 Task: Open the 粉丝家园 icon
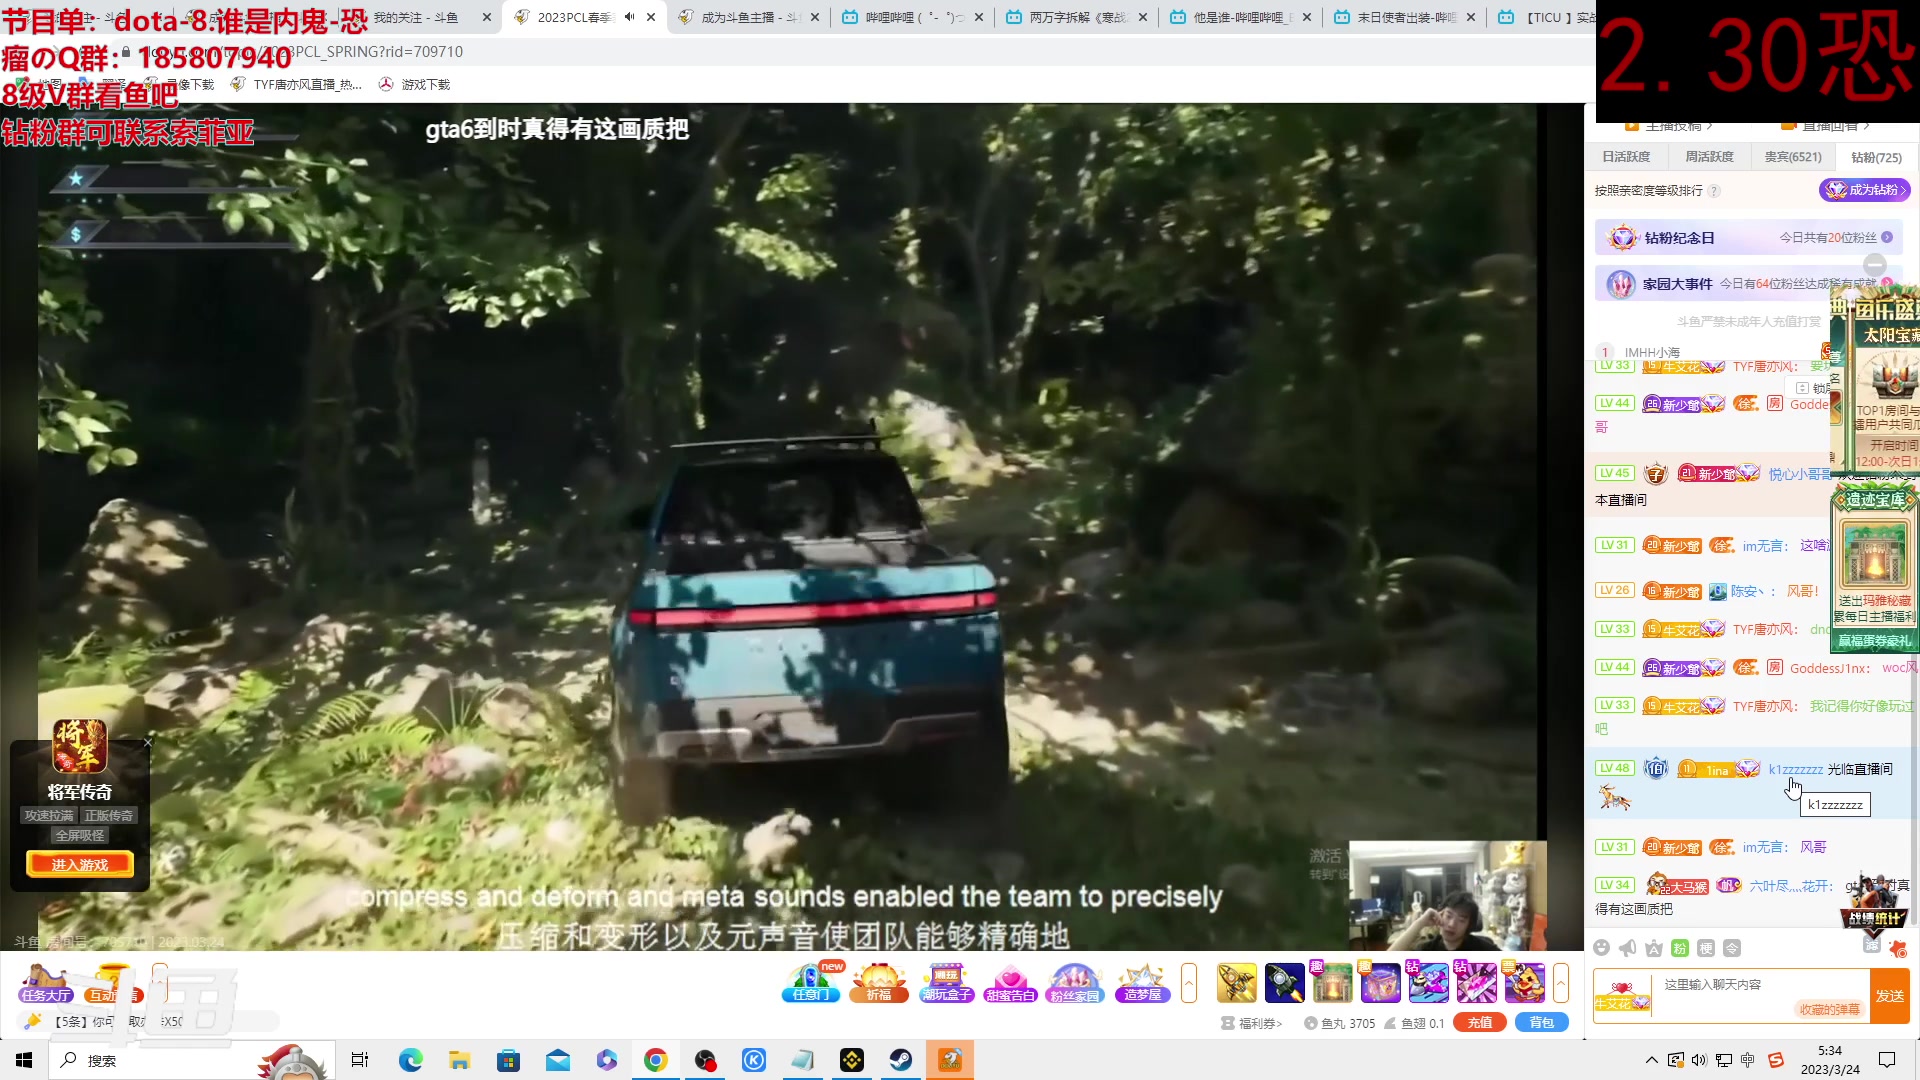pyautogui.click(x=1075, y=982)
